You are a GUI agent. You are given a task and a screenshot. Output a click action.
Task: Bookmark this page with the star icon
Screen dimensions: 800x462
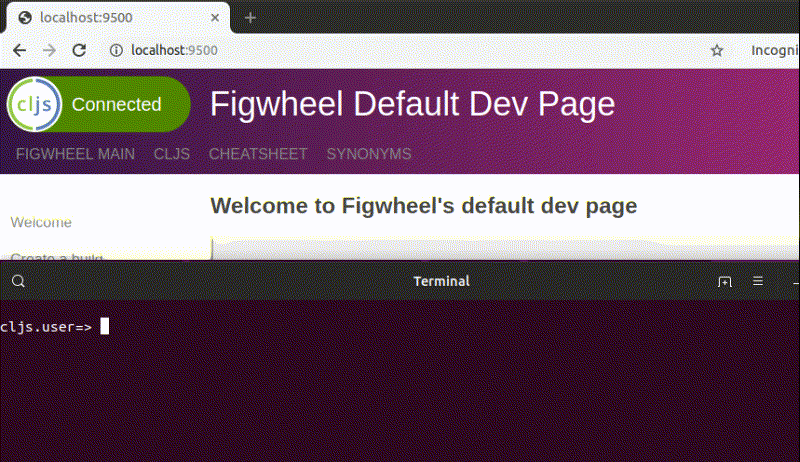pyautogui.click(x=717, y=50)
